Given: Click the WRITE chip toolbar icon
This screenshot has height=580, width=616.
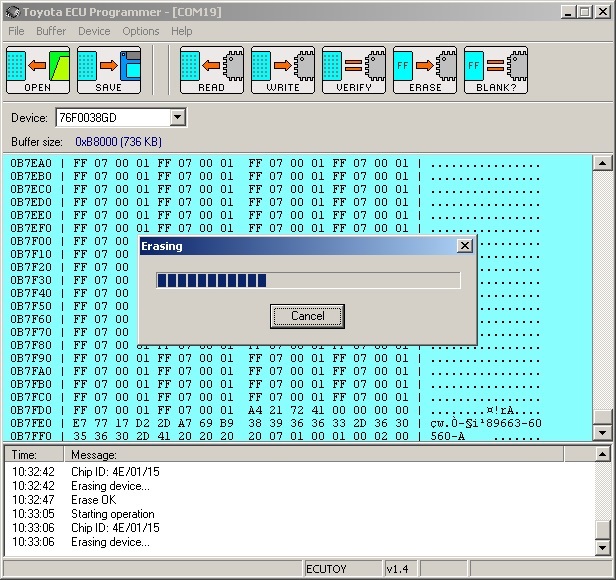Looking at the screenshot, I should tap(282, 70).
